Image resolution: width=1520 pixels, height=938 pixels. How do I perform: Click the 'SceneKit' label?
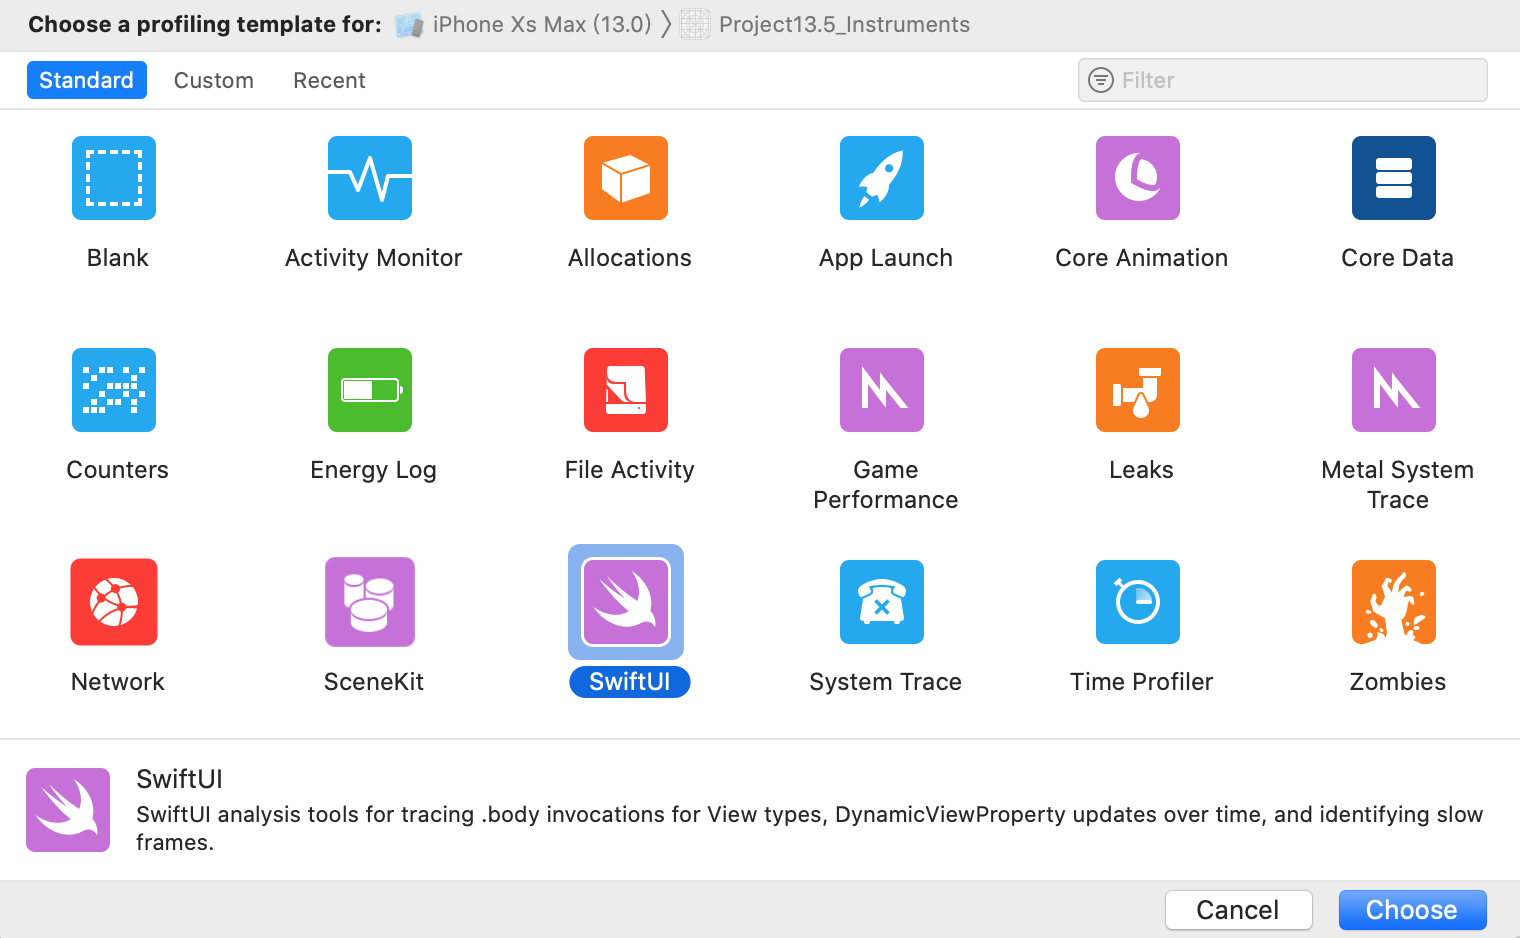tap(374, 682)
